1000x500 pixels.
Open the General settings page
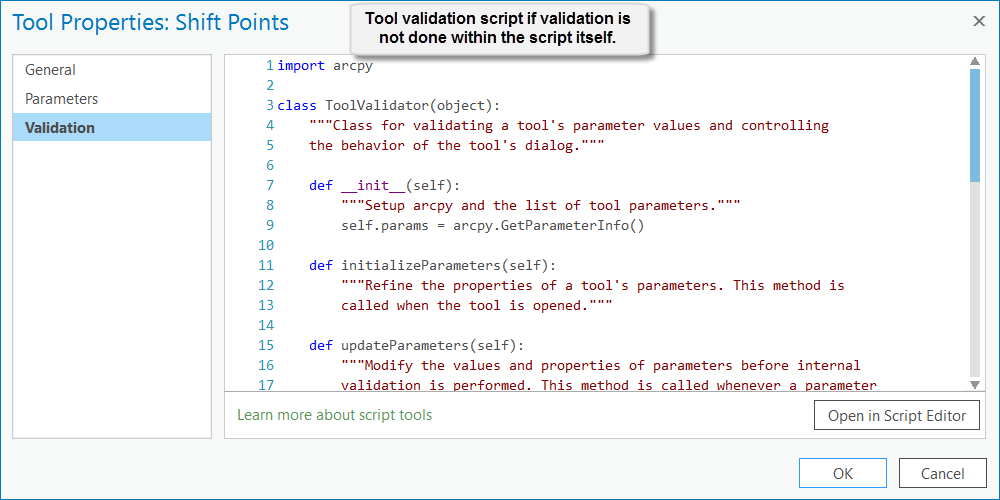pos(112,70)
